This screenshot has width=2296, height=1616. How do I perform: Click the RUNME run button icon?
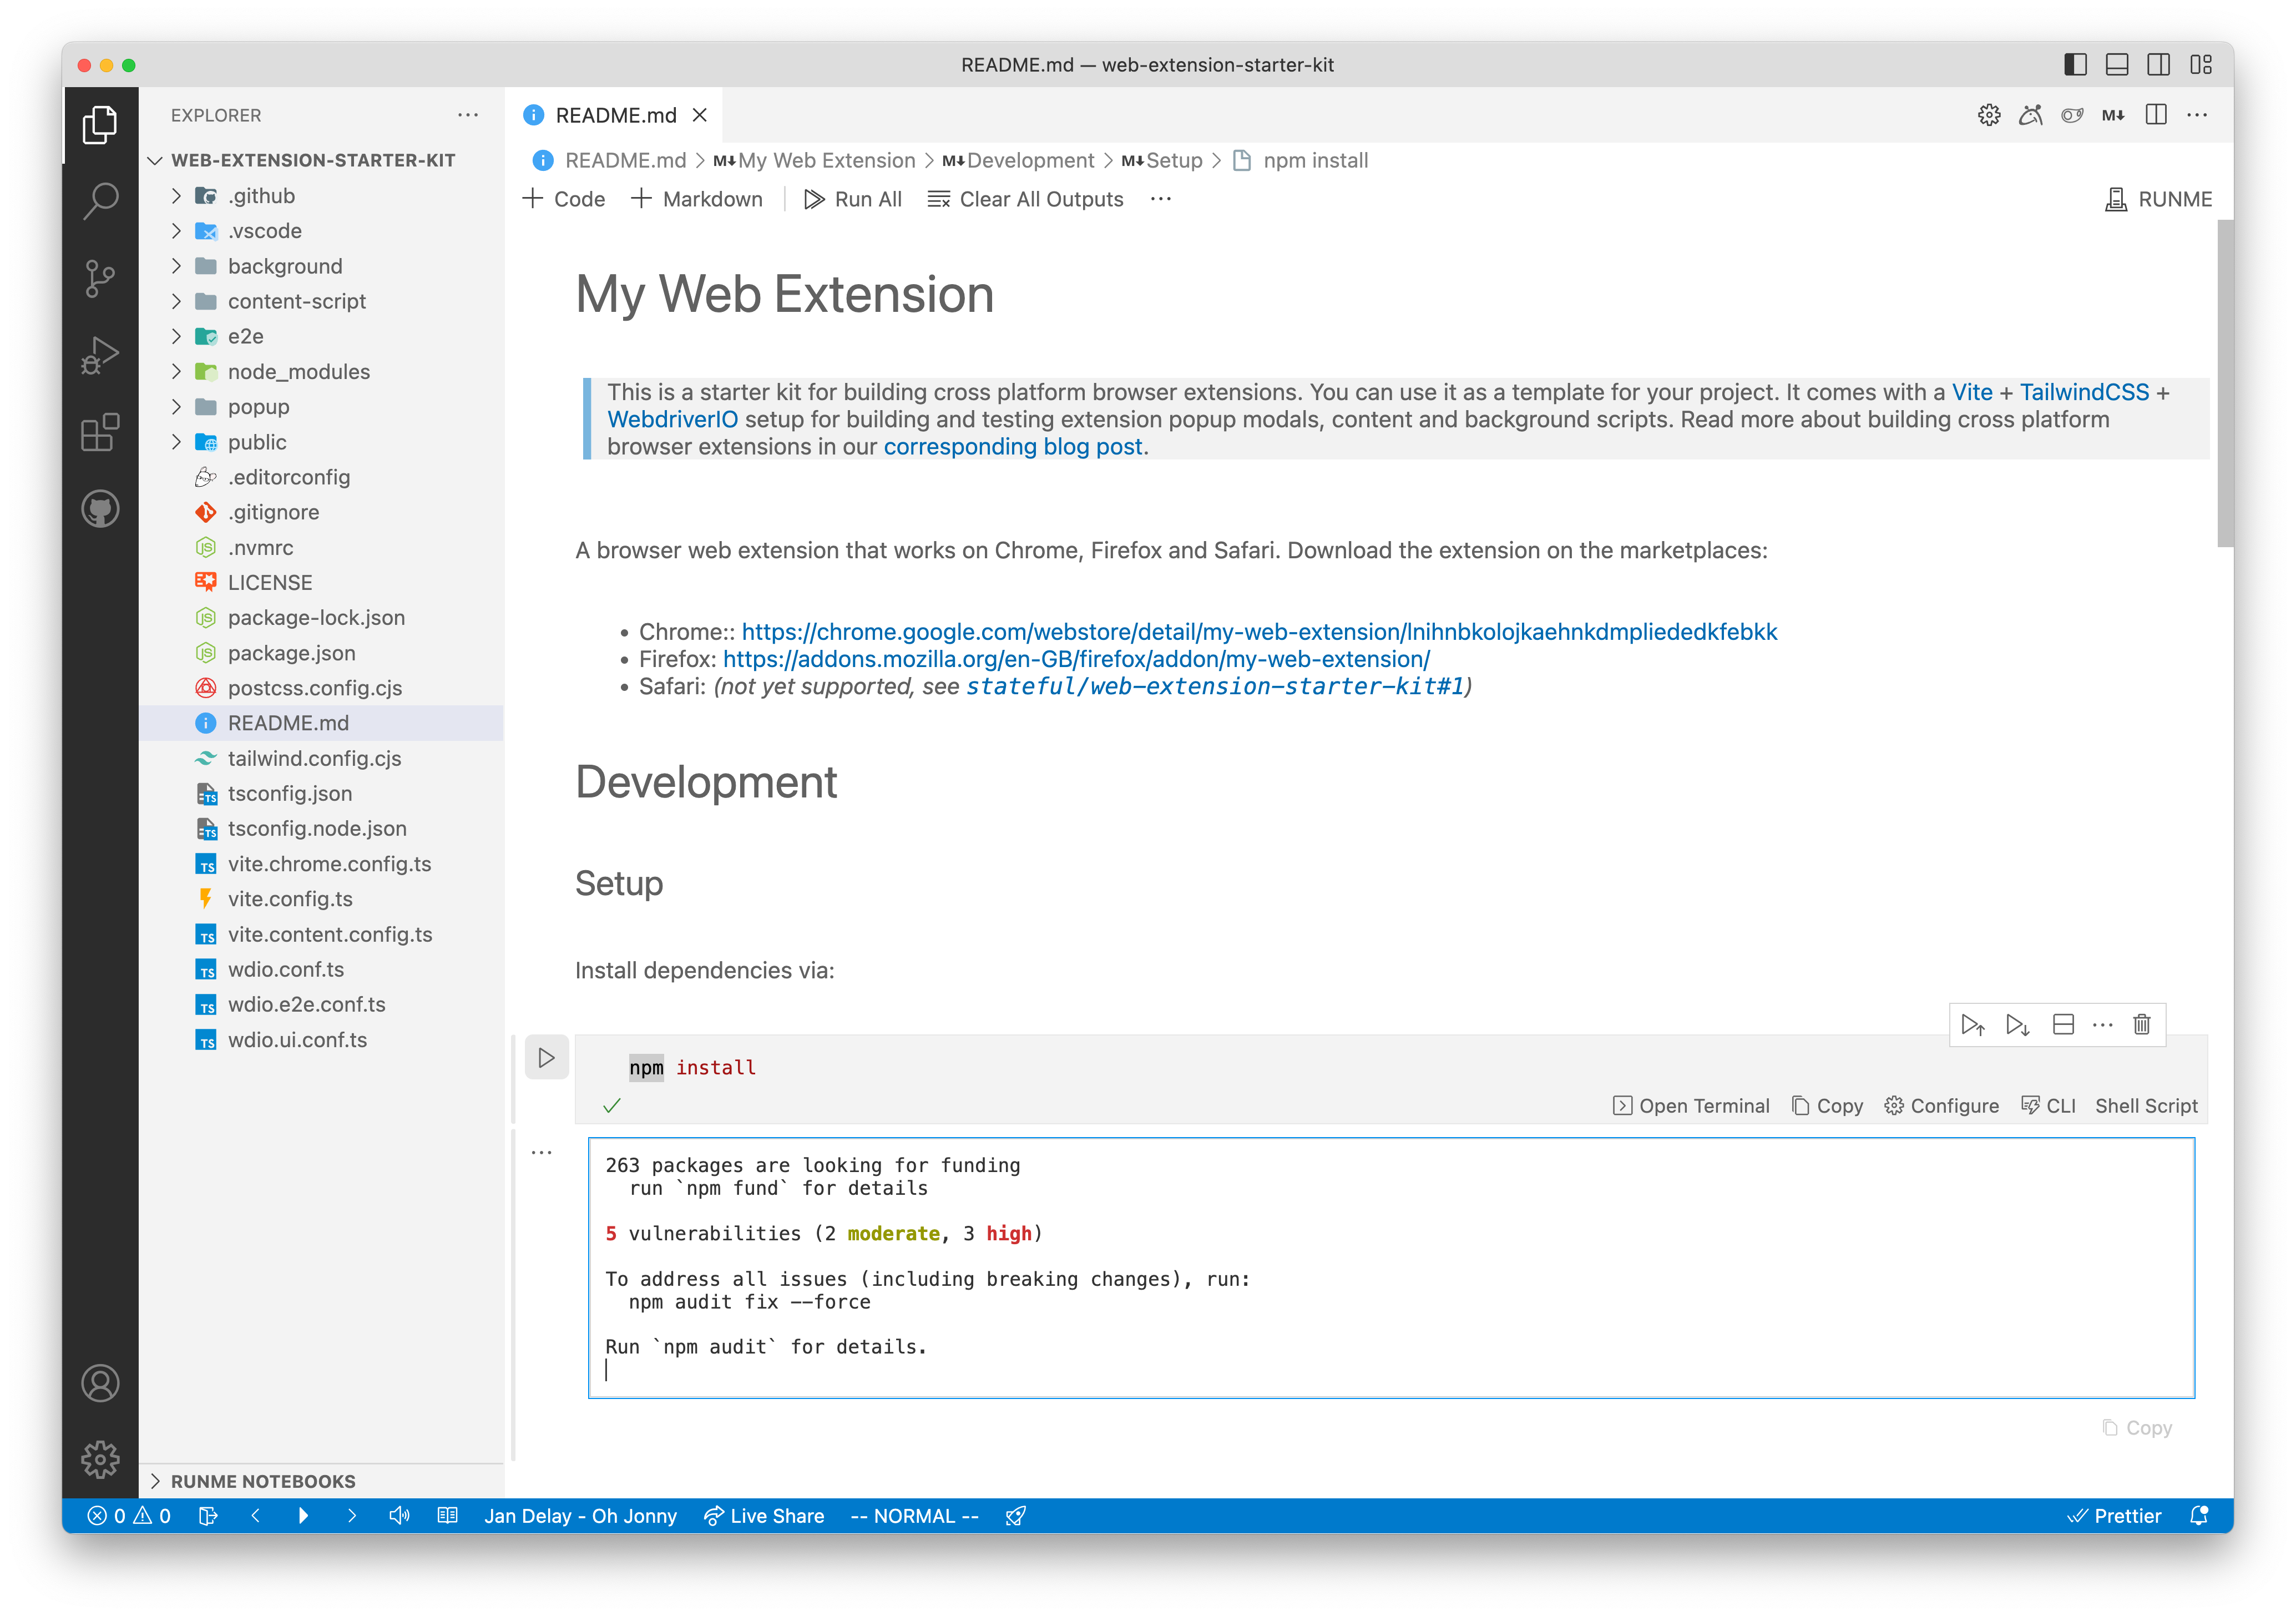tap(2114, 198)
